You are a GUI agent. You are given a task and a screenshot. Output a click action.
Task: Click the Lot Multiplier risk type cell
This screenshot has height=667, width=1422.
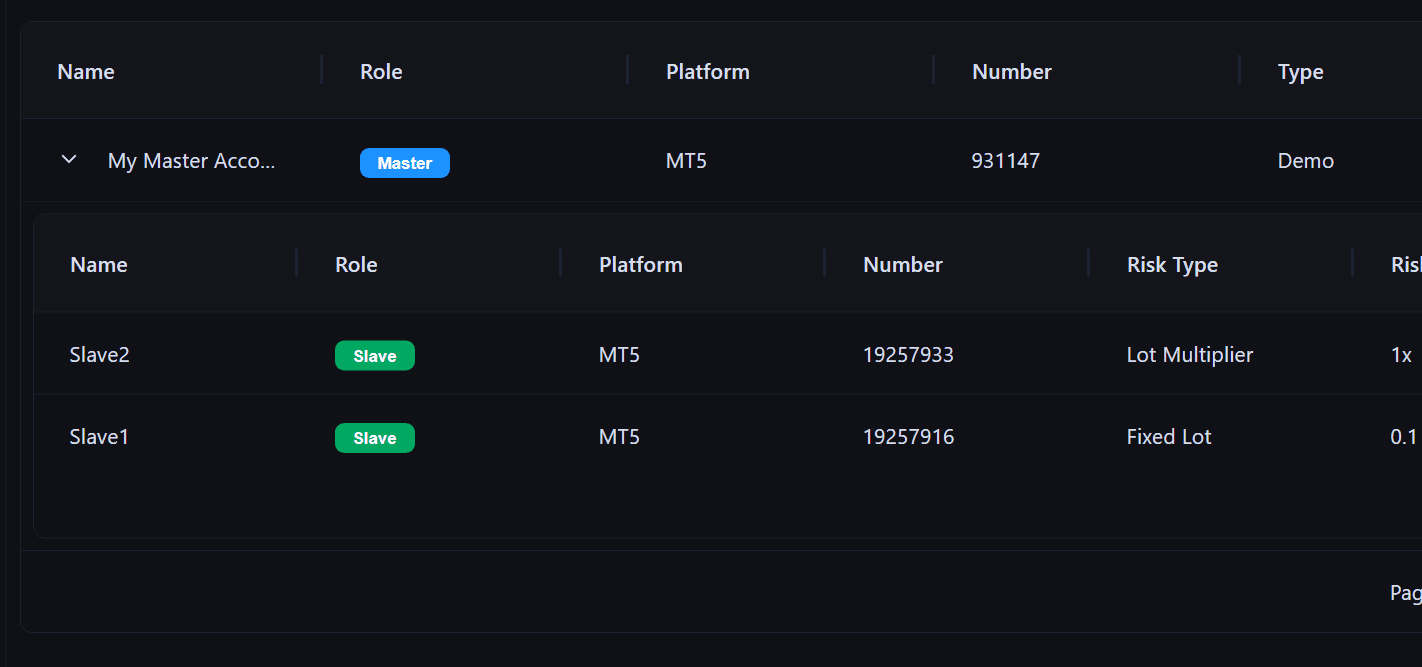tap(1189, 355)
